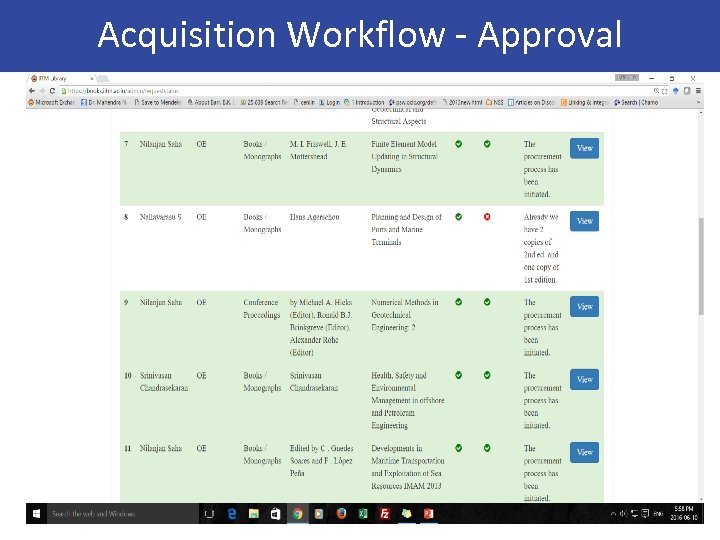View request 9 Numerical Methods in Geotechnical Engineering
Image resolution: width=720 pixels, height=540 pixels.
tap(585, 307)
